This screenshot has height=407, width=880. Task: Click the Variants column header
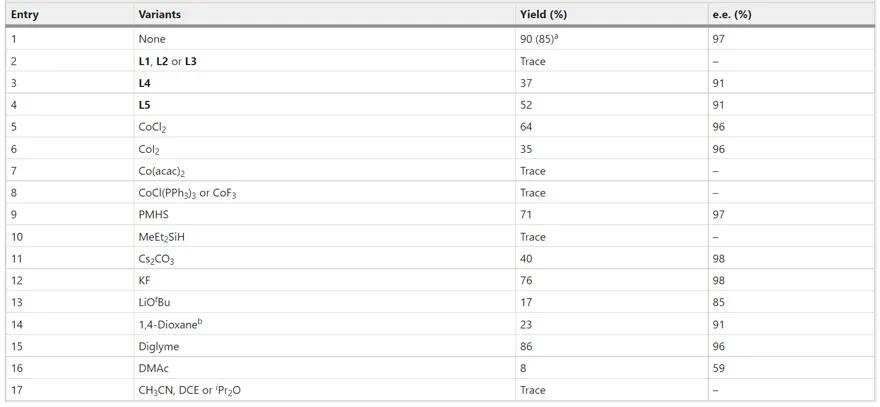pyautogui.click(x=159, y=15)
